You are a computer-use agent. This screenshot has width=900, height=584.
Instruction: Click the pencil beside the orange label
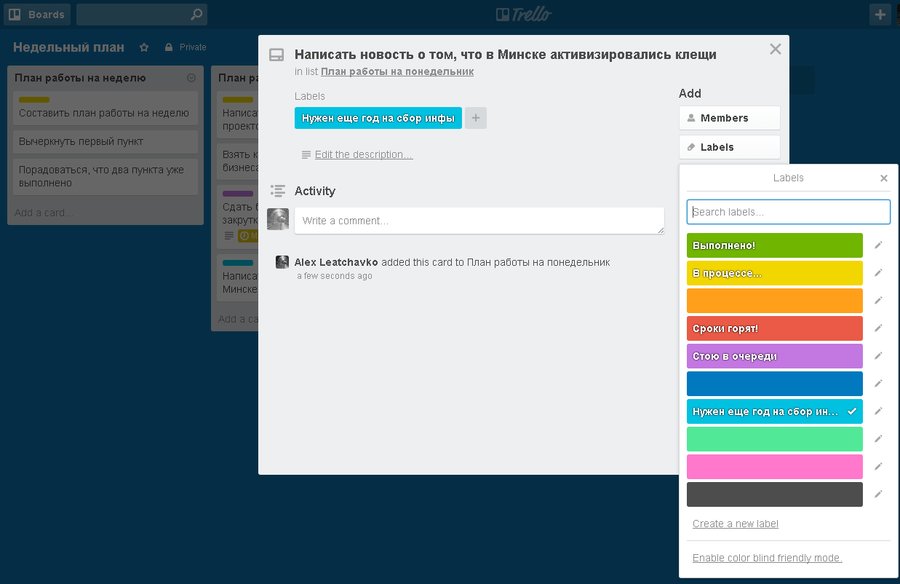pyautogui.click(x=878, y=300)
